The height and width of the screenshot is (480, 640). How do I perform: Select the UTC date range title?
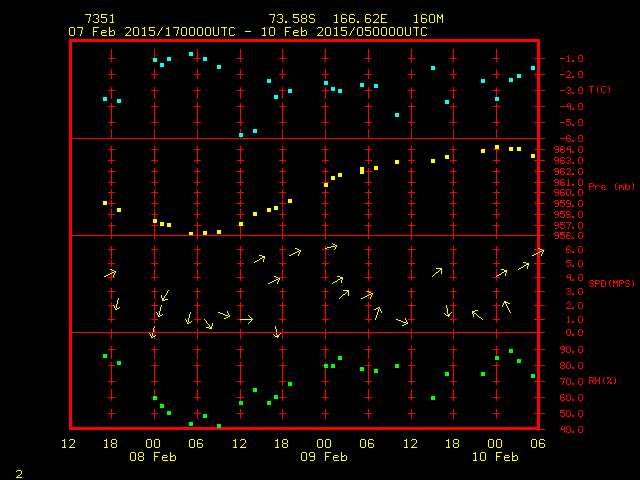(x=248, y=32)
